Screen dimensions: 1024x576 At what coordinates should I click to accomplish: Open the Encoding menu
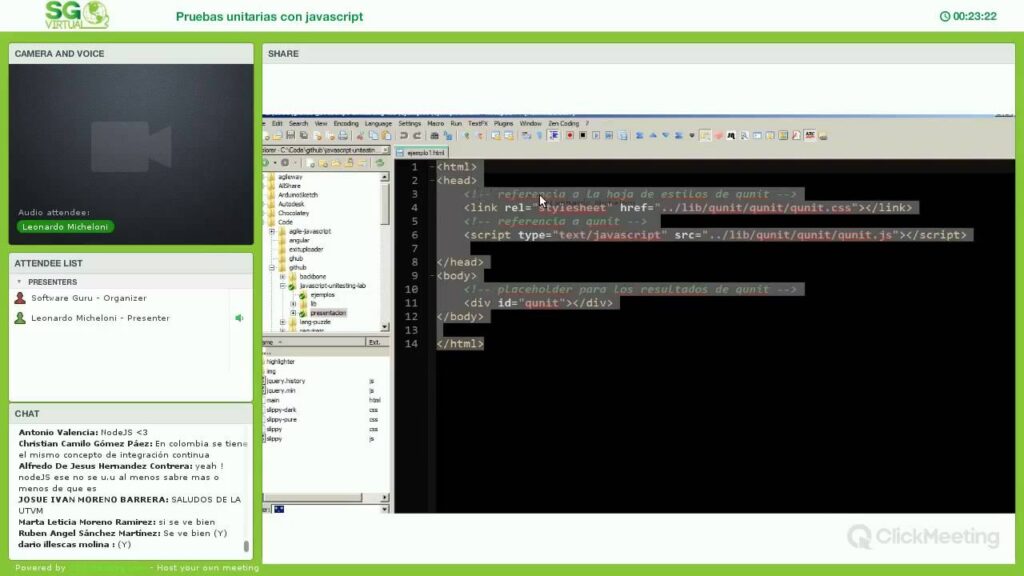click(x=346, y=123)
